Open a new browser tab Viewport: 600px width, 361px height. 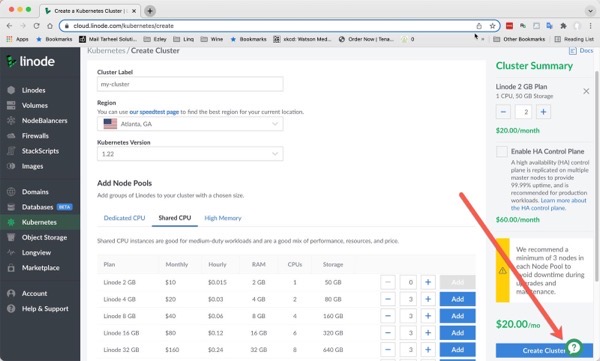150,11
